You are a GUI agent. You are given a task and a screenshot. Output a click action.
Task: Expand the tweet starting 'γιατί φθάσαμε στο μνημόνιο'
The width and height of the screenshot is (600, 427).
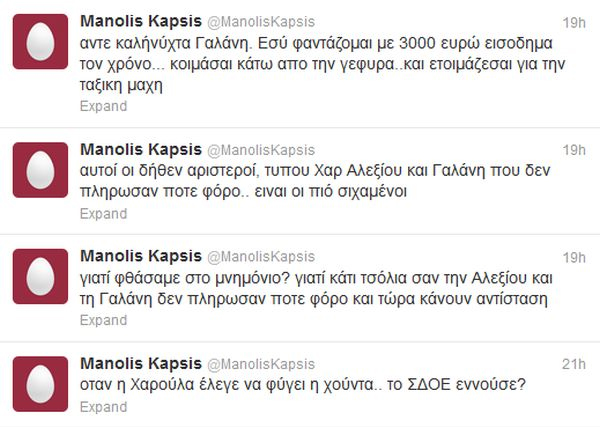(x=103, y=320)
